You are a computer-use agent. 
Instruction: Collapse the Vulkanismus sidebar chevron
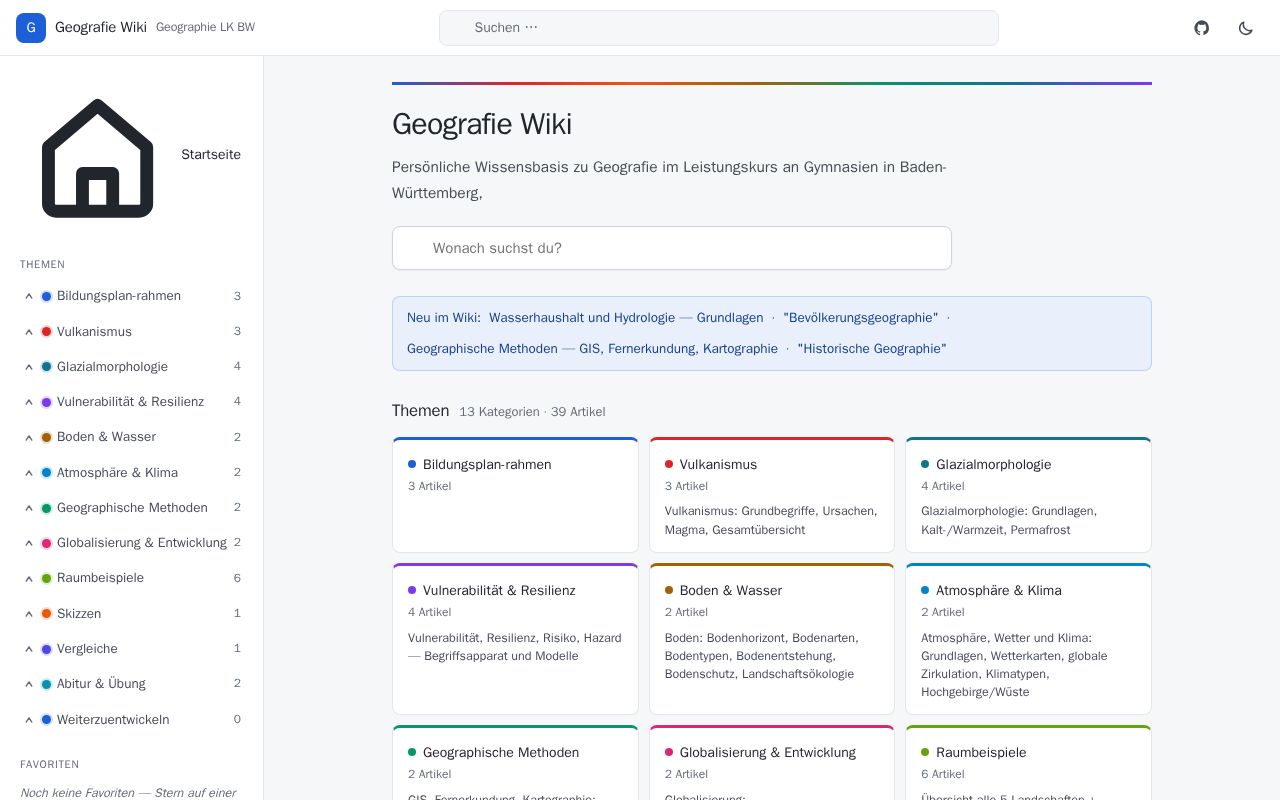point(29,332)
